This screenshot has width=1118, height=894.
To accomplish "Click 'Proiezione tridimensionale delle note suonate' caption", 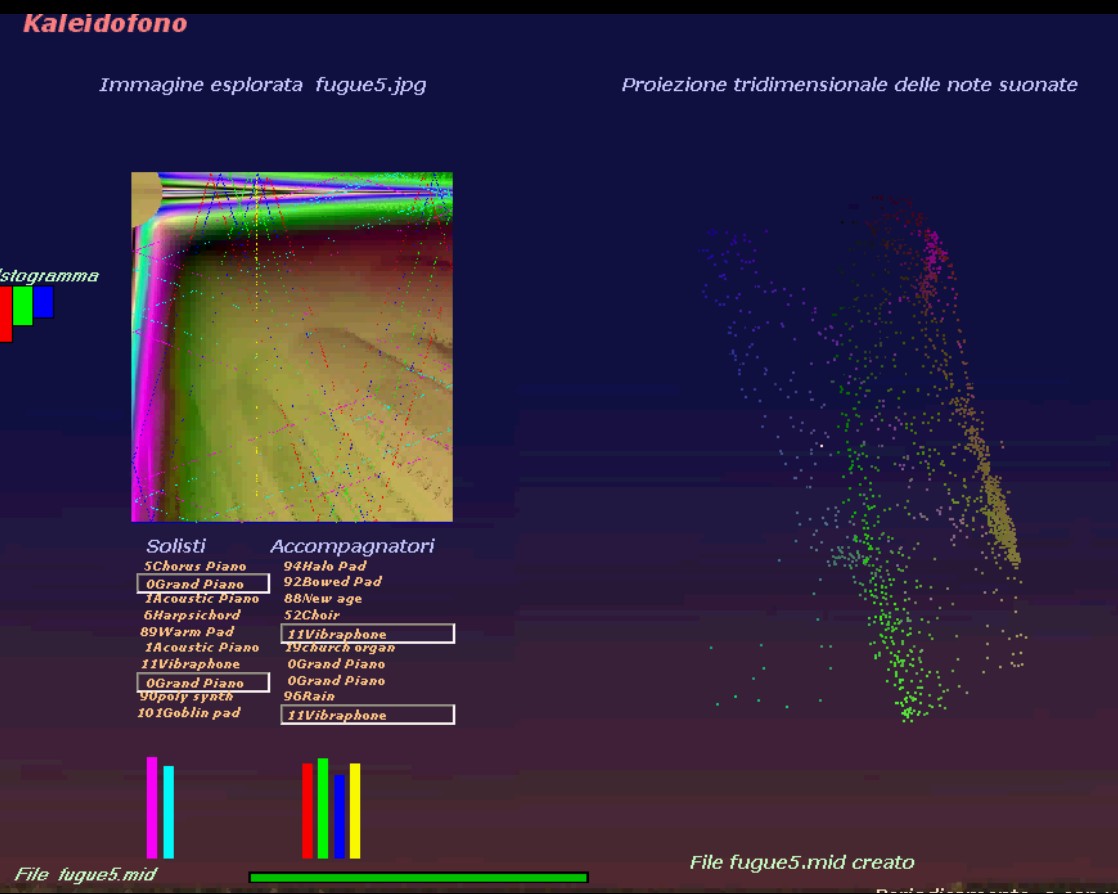I will tap(849, 85).
